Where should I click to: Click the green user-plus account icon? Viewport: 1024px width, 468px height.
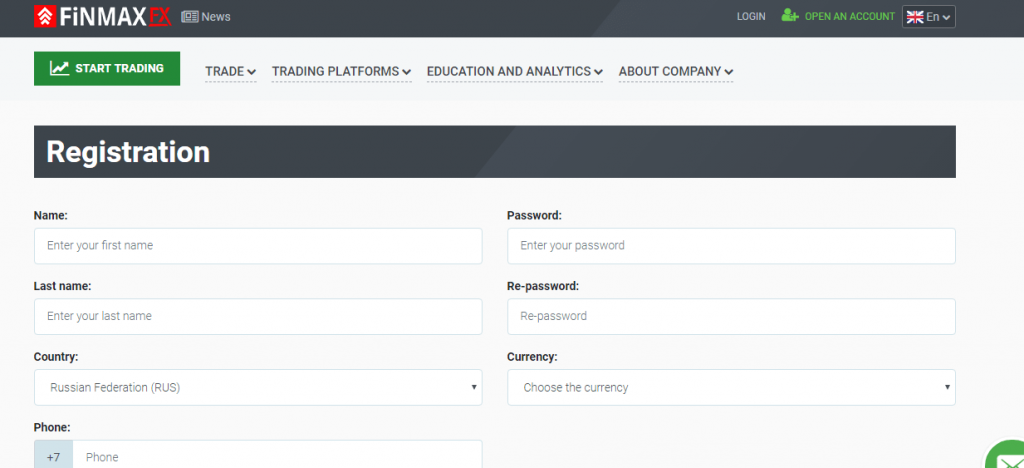tap(790, 16)
